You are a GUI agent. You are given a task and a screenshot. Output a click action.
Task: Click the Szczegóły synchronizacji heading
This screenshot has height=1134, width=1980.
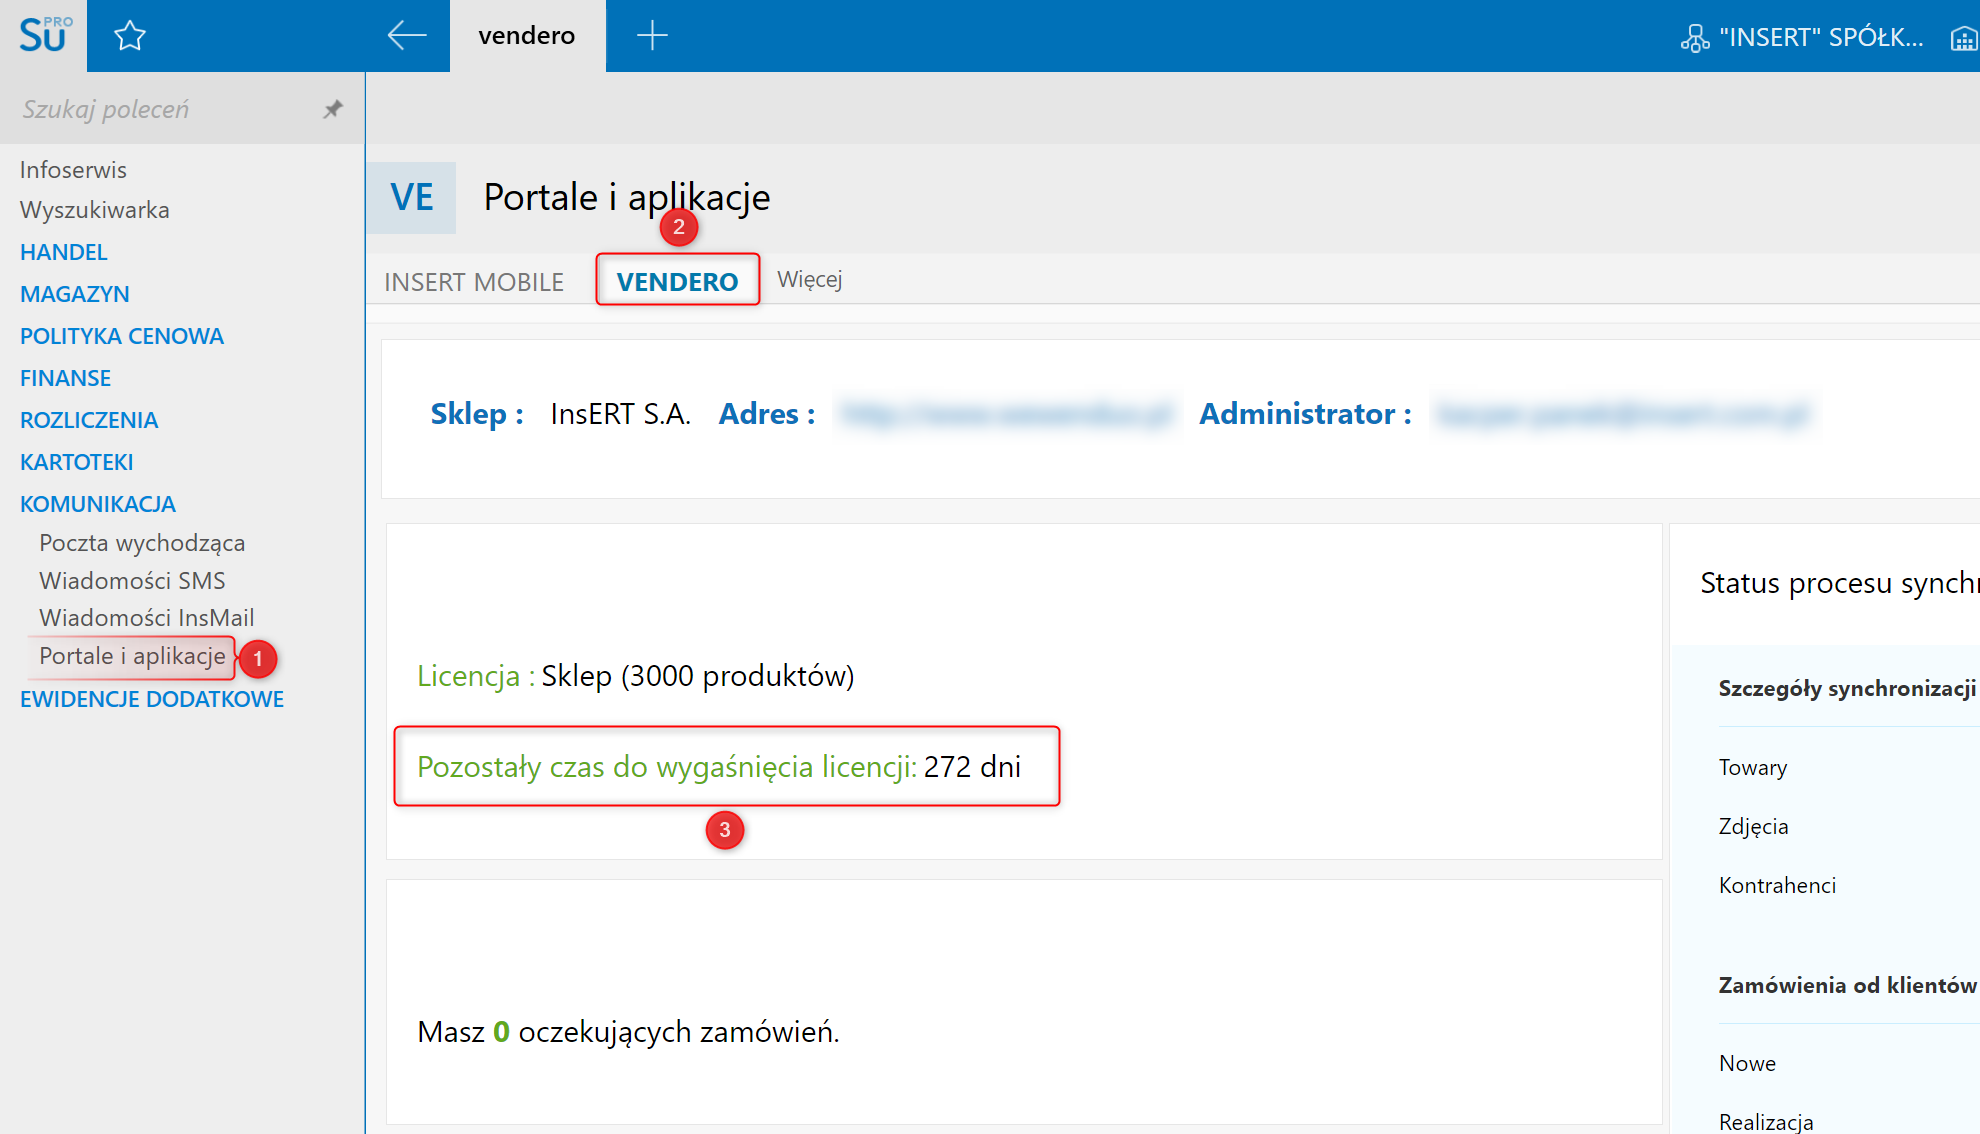pos(1847,688)
